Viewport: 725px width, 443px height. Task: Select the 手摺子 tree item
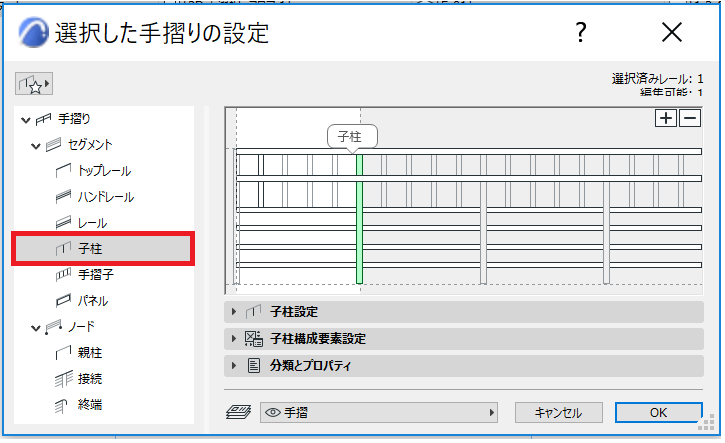pos(96,275)
